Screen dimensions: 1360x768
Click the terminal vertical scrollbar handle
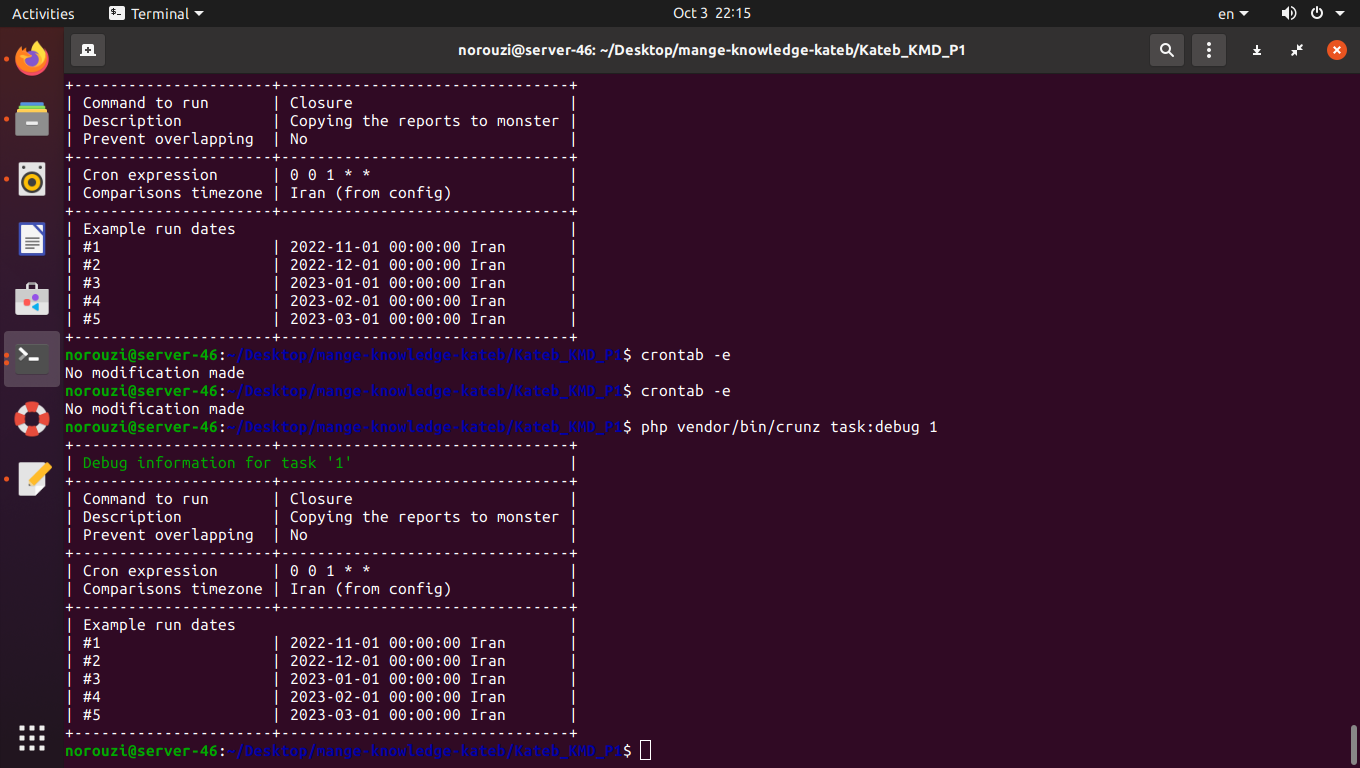point(1352,744)
